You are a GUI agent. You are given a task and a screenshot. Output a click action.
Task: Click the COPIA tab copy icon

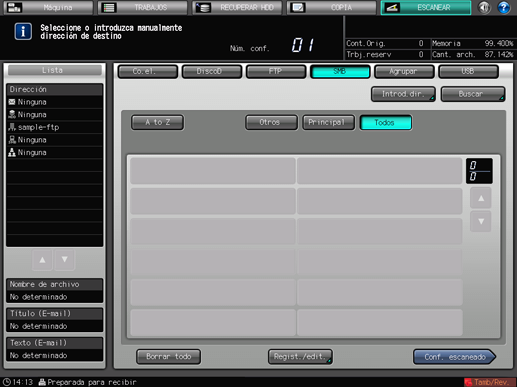point(297,7)
